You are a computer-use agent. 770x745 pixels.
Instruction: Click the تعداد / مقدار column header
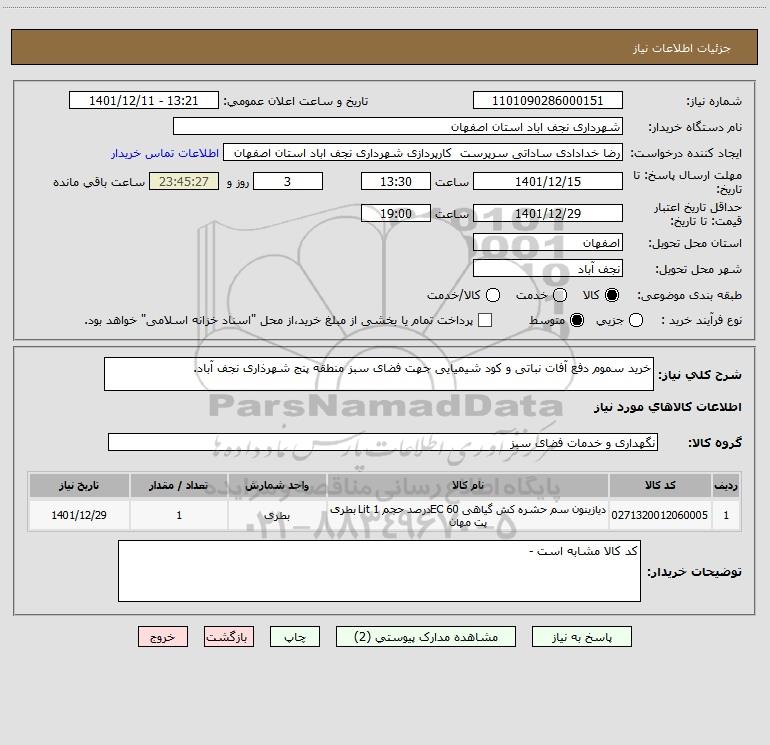click(179, 485)
